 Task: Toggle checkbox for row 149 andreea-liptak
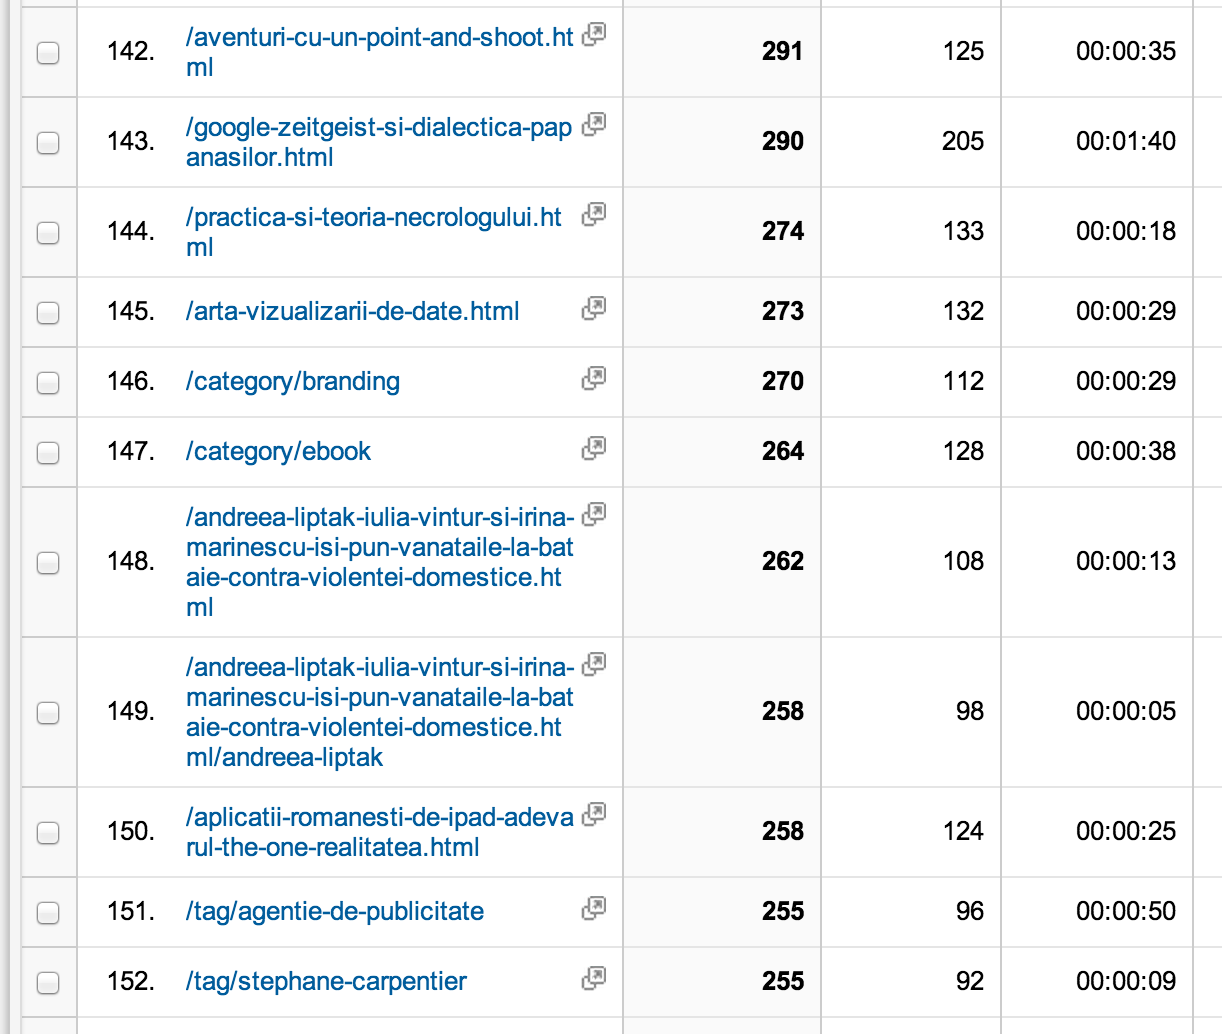(48, 713)
